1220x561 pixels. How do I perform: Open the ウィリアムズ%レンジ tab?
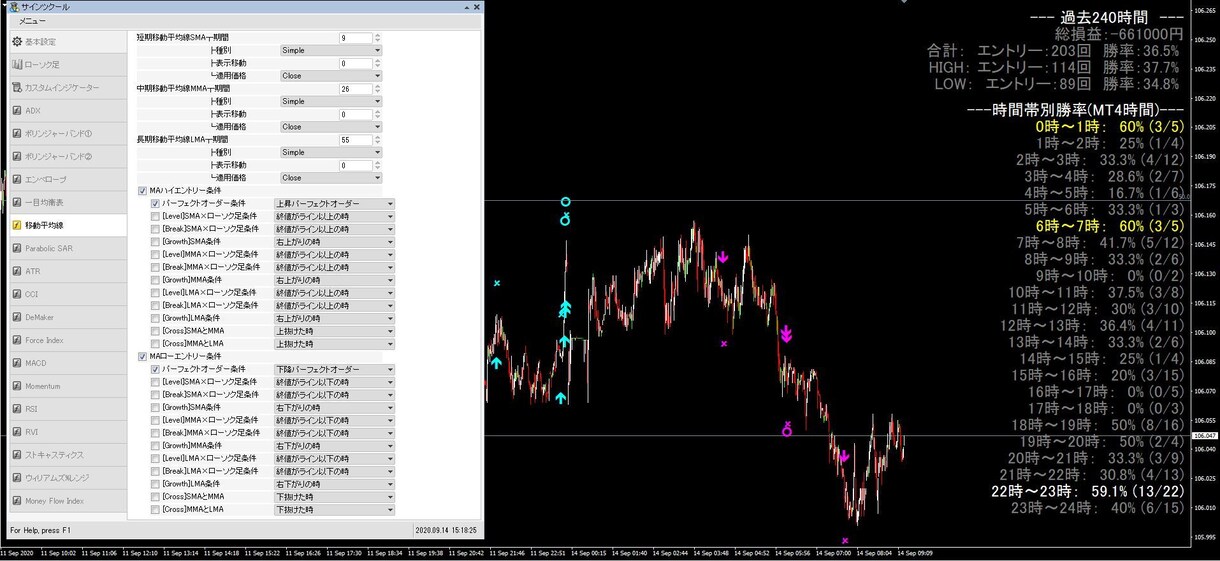point(67,478)
